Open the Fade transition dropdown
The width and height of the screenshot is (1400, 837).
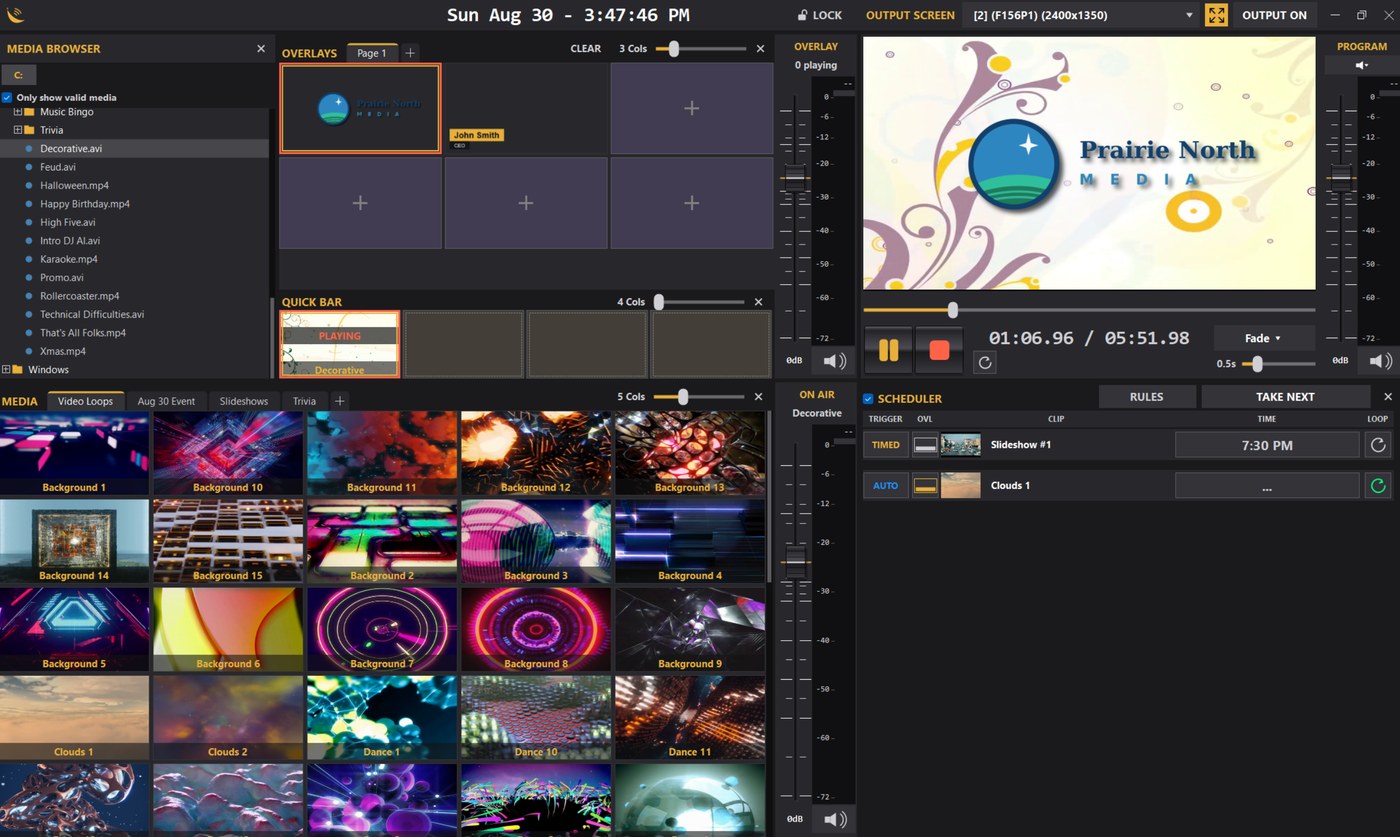click(x=1264, y=338)
